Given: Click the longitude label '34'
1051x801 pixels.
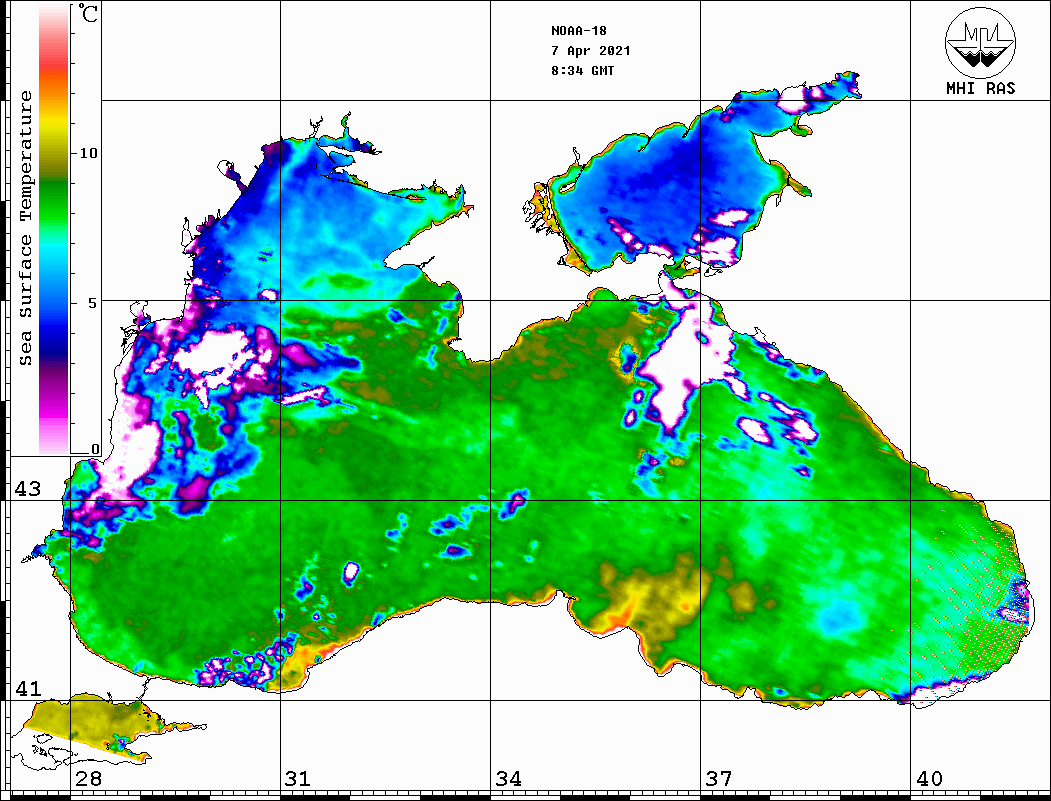Looking at the screenshot, I should point(508,778).
